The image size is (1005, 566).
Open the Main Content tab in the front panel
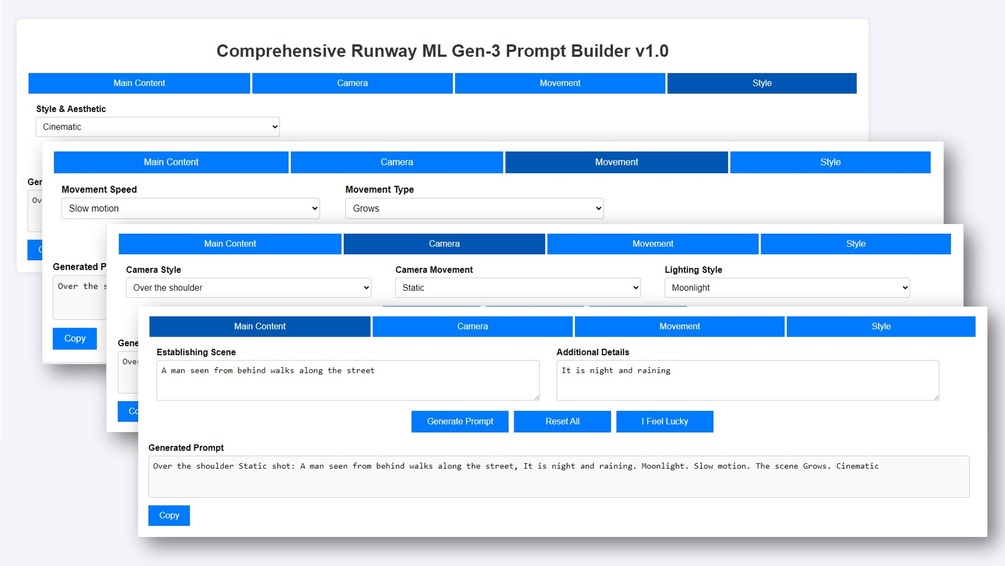[x=260, y=326]
